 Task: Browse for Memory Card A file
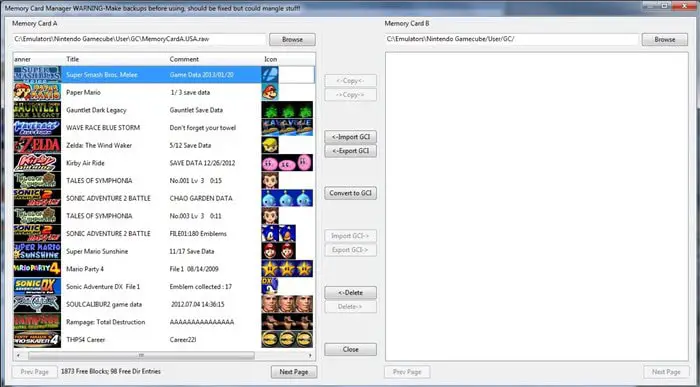click(292, 39)
